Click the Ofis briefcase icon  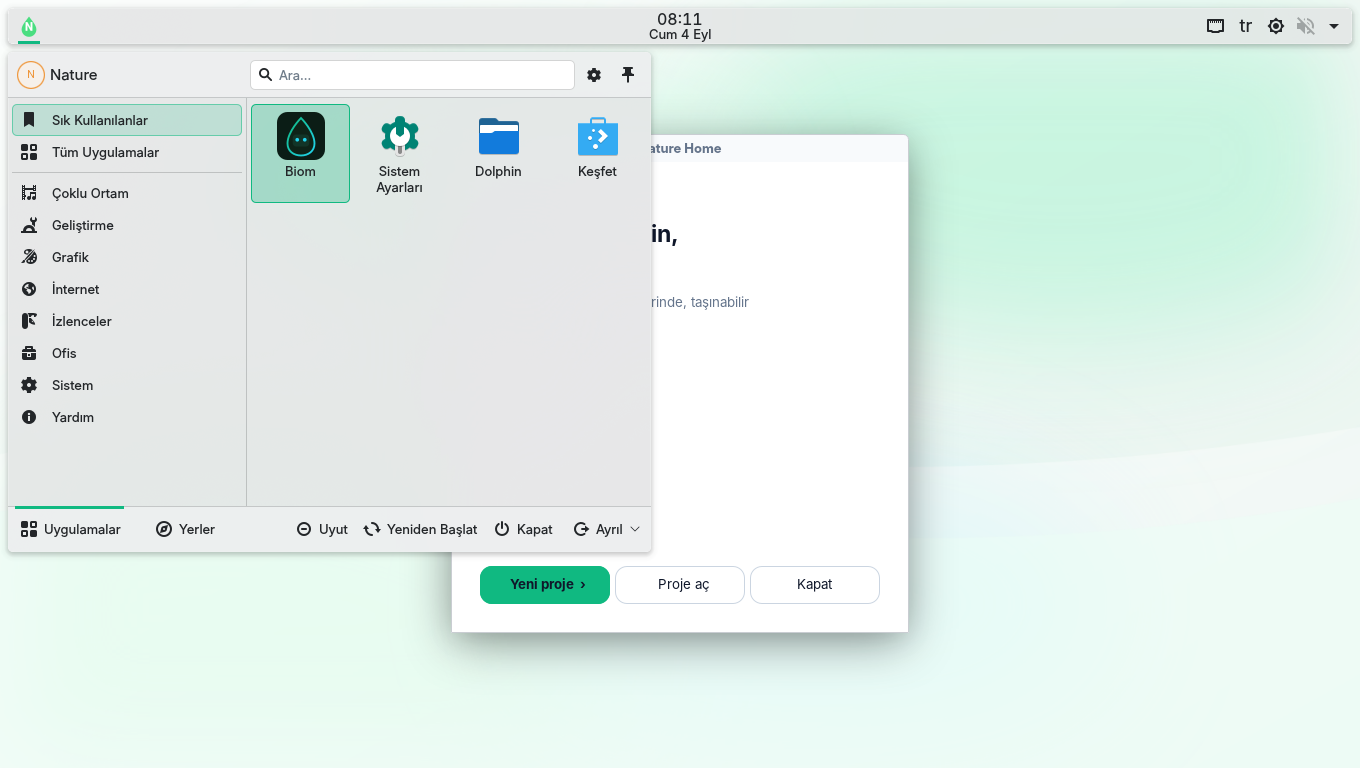pyautogui.click(x=29, y=353)
